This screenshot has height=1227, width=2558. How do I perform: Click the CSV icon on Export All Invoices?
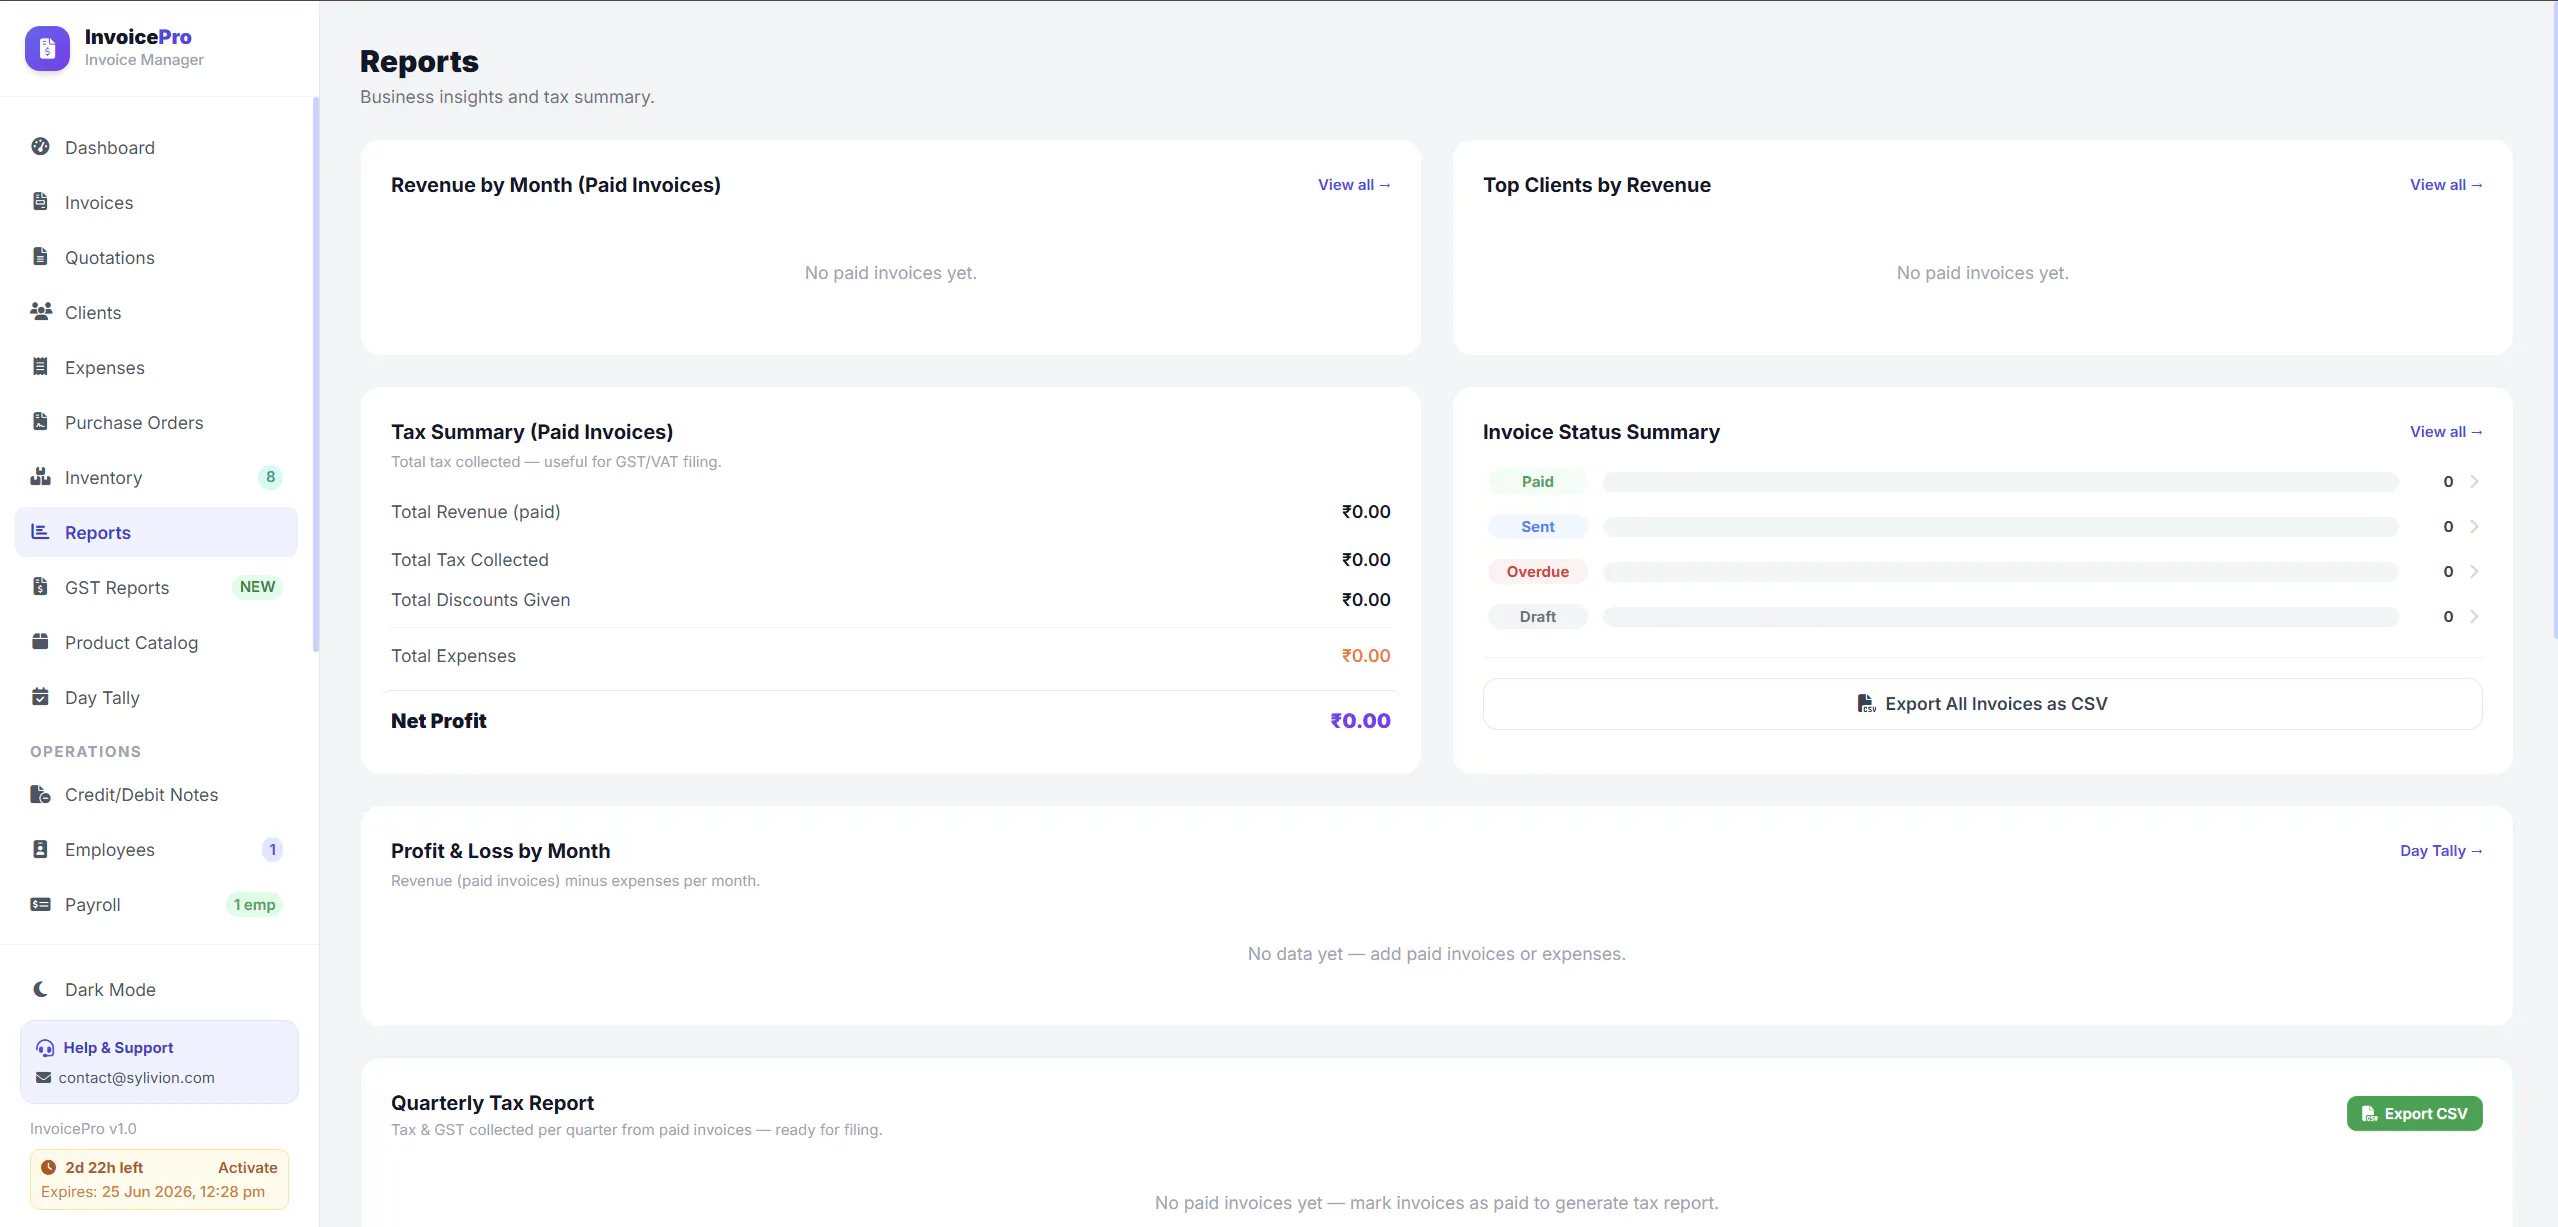point(1866,704)
